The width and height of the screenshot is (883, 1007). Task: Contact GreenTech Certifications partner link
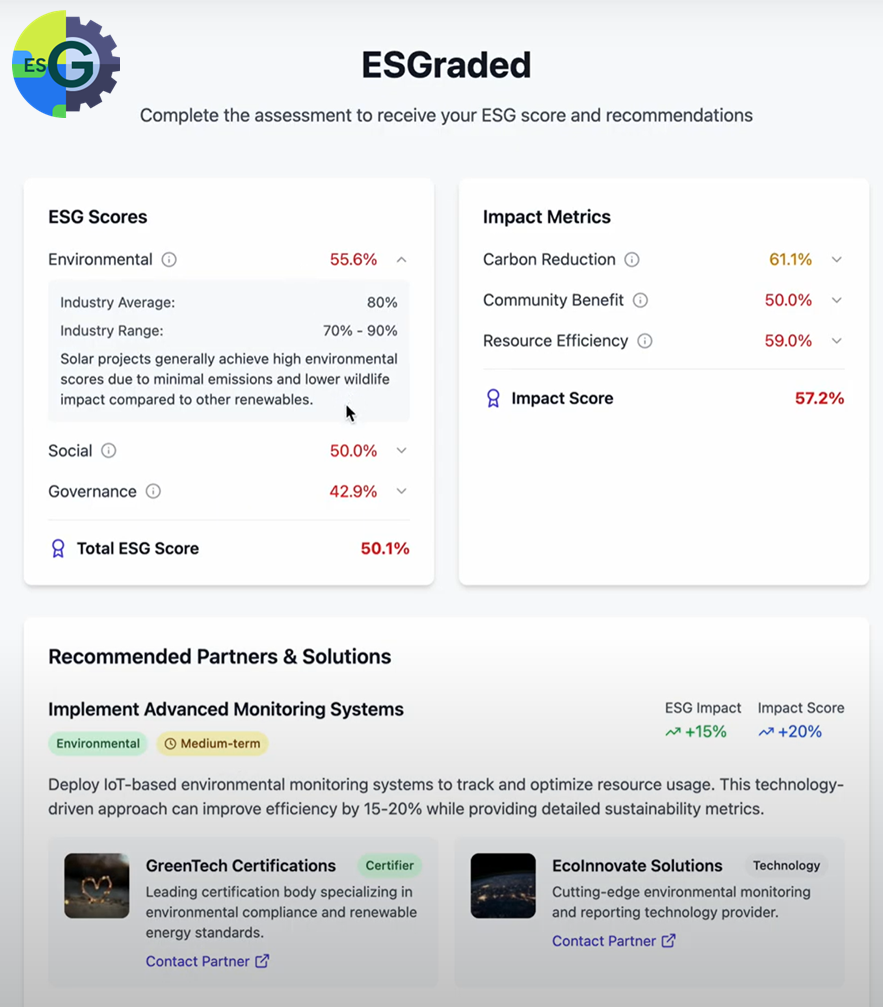pos(207,961)
